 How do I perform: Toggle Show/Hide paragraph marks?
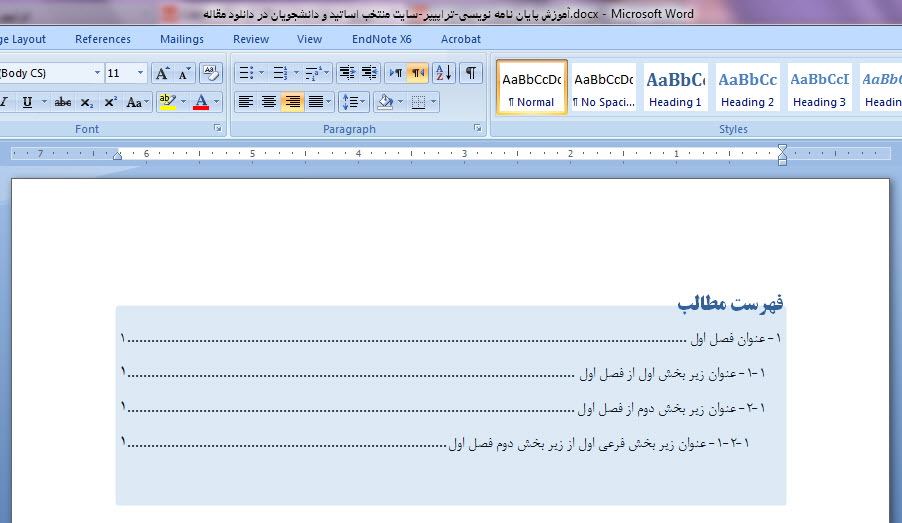pyautogui.click(x=470, y=73)
